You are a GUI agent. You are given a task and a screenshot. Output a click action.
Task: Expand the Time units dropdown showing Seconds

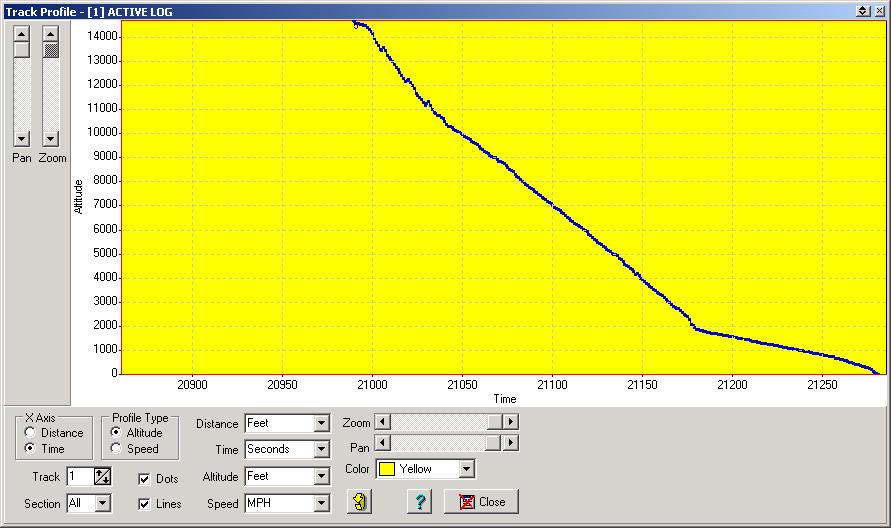click(321, 450)
